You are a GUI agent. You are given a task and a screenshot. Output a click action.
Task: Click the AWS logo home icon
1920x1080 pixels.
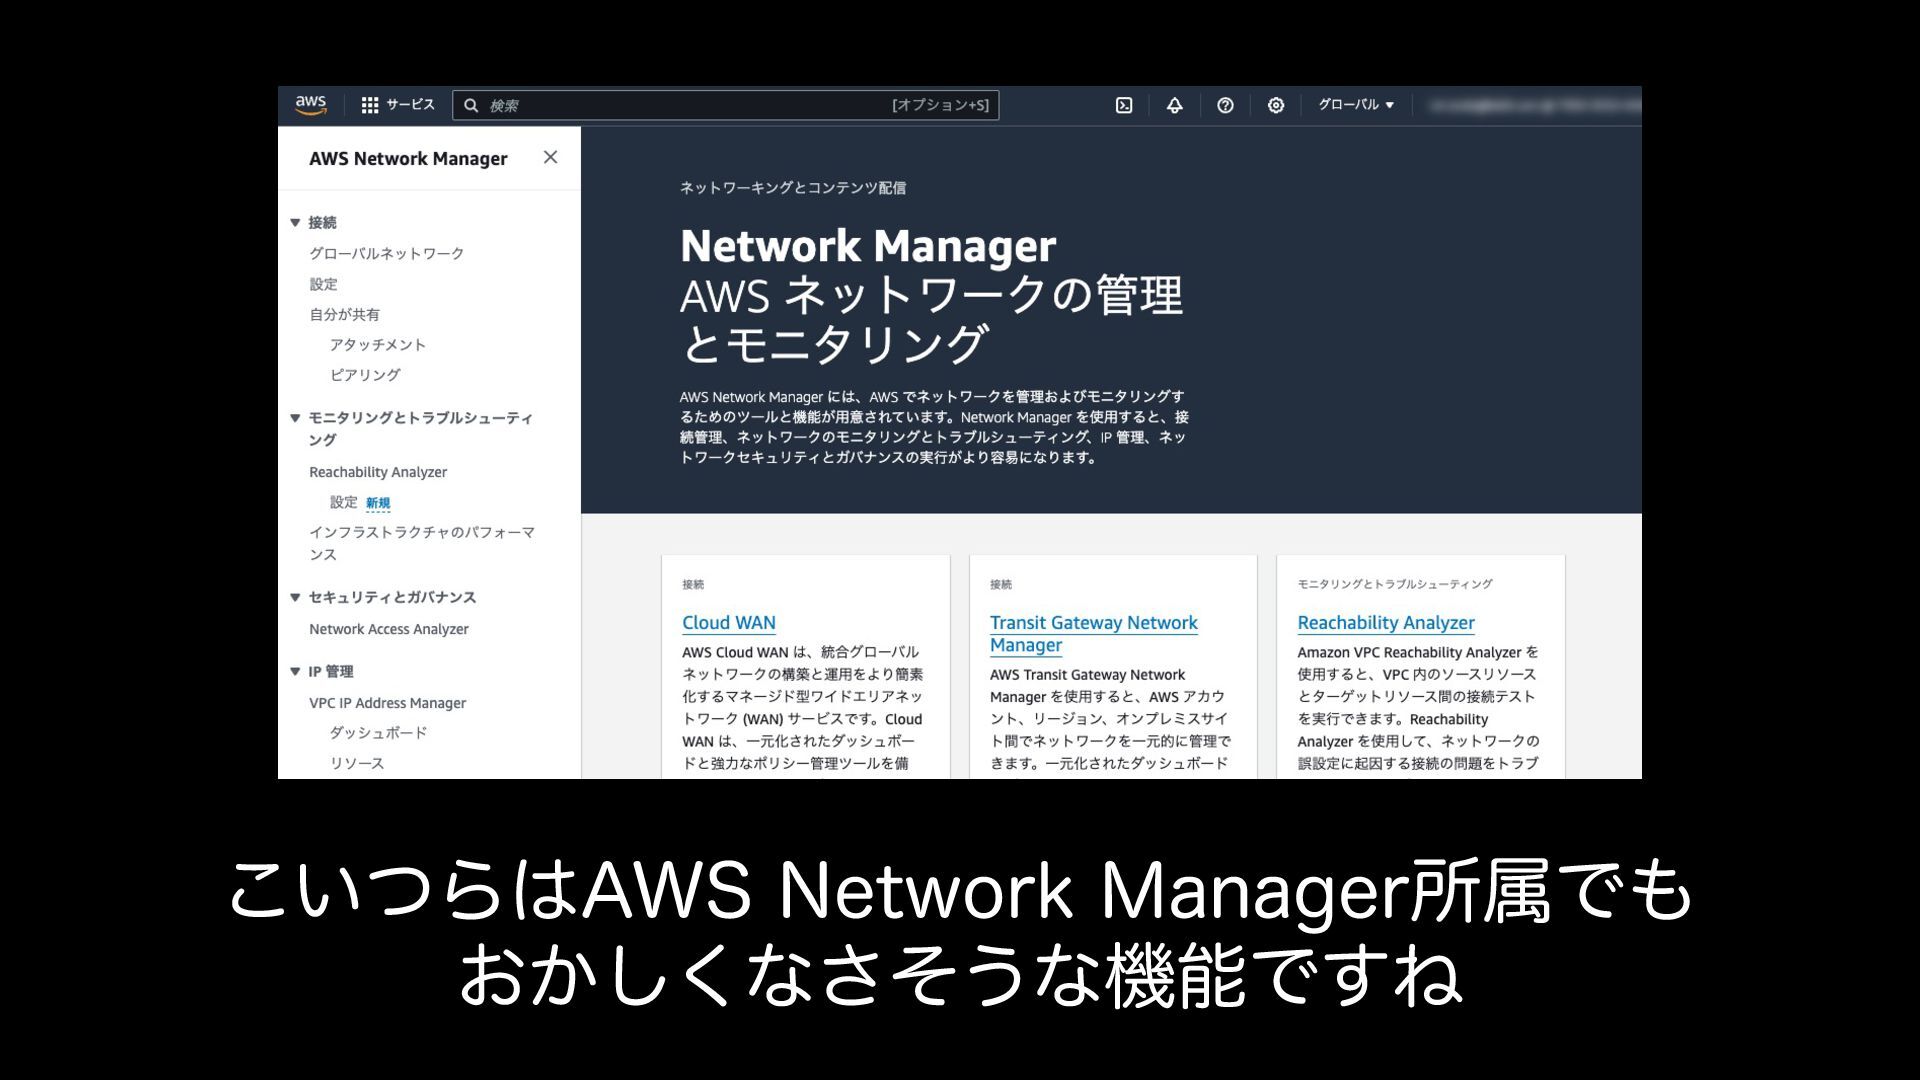tap(311, 105)
